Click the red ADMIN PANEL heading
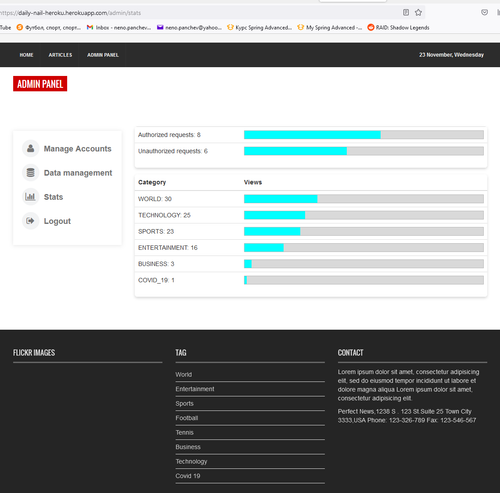This screenshot has width=500, height=493. [40, 84]
